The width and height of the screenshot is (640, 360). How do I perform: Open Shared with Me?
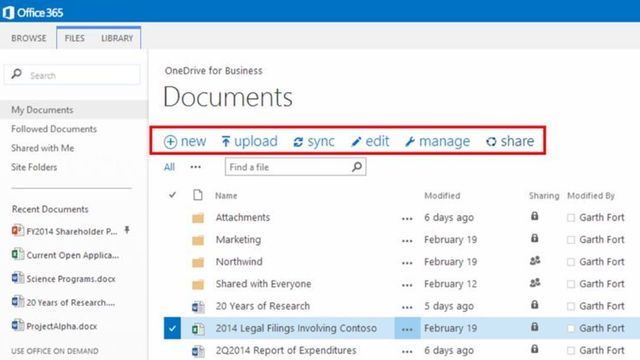pos(42,148)
